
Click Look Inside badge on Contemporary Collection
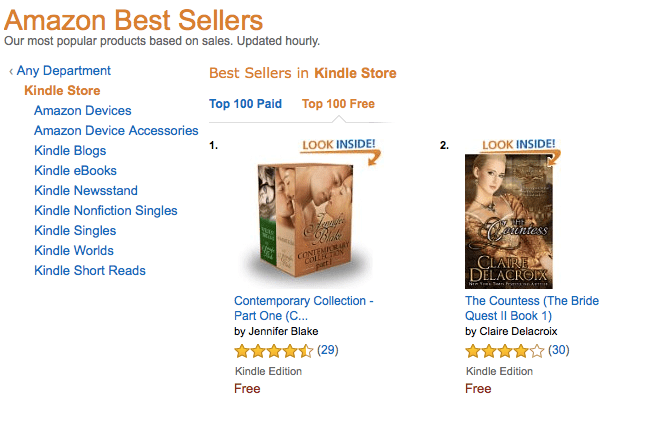(x=340, y=147)
